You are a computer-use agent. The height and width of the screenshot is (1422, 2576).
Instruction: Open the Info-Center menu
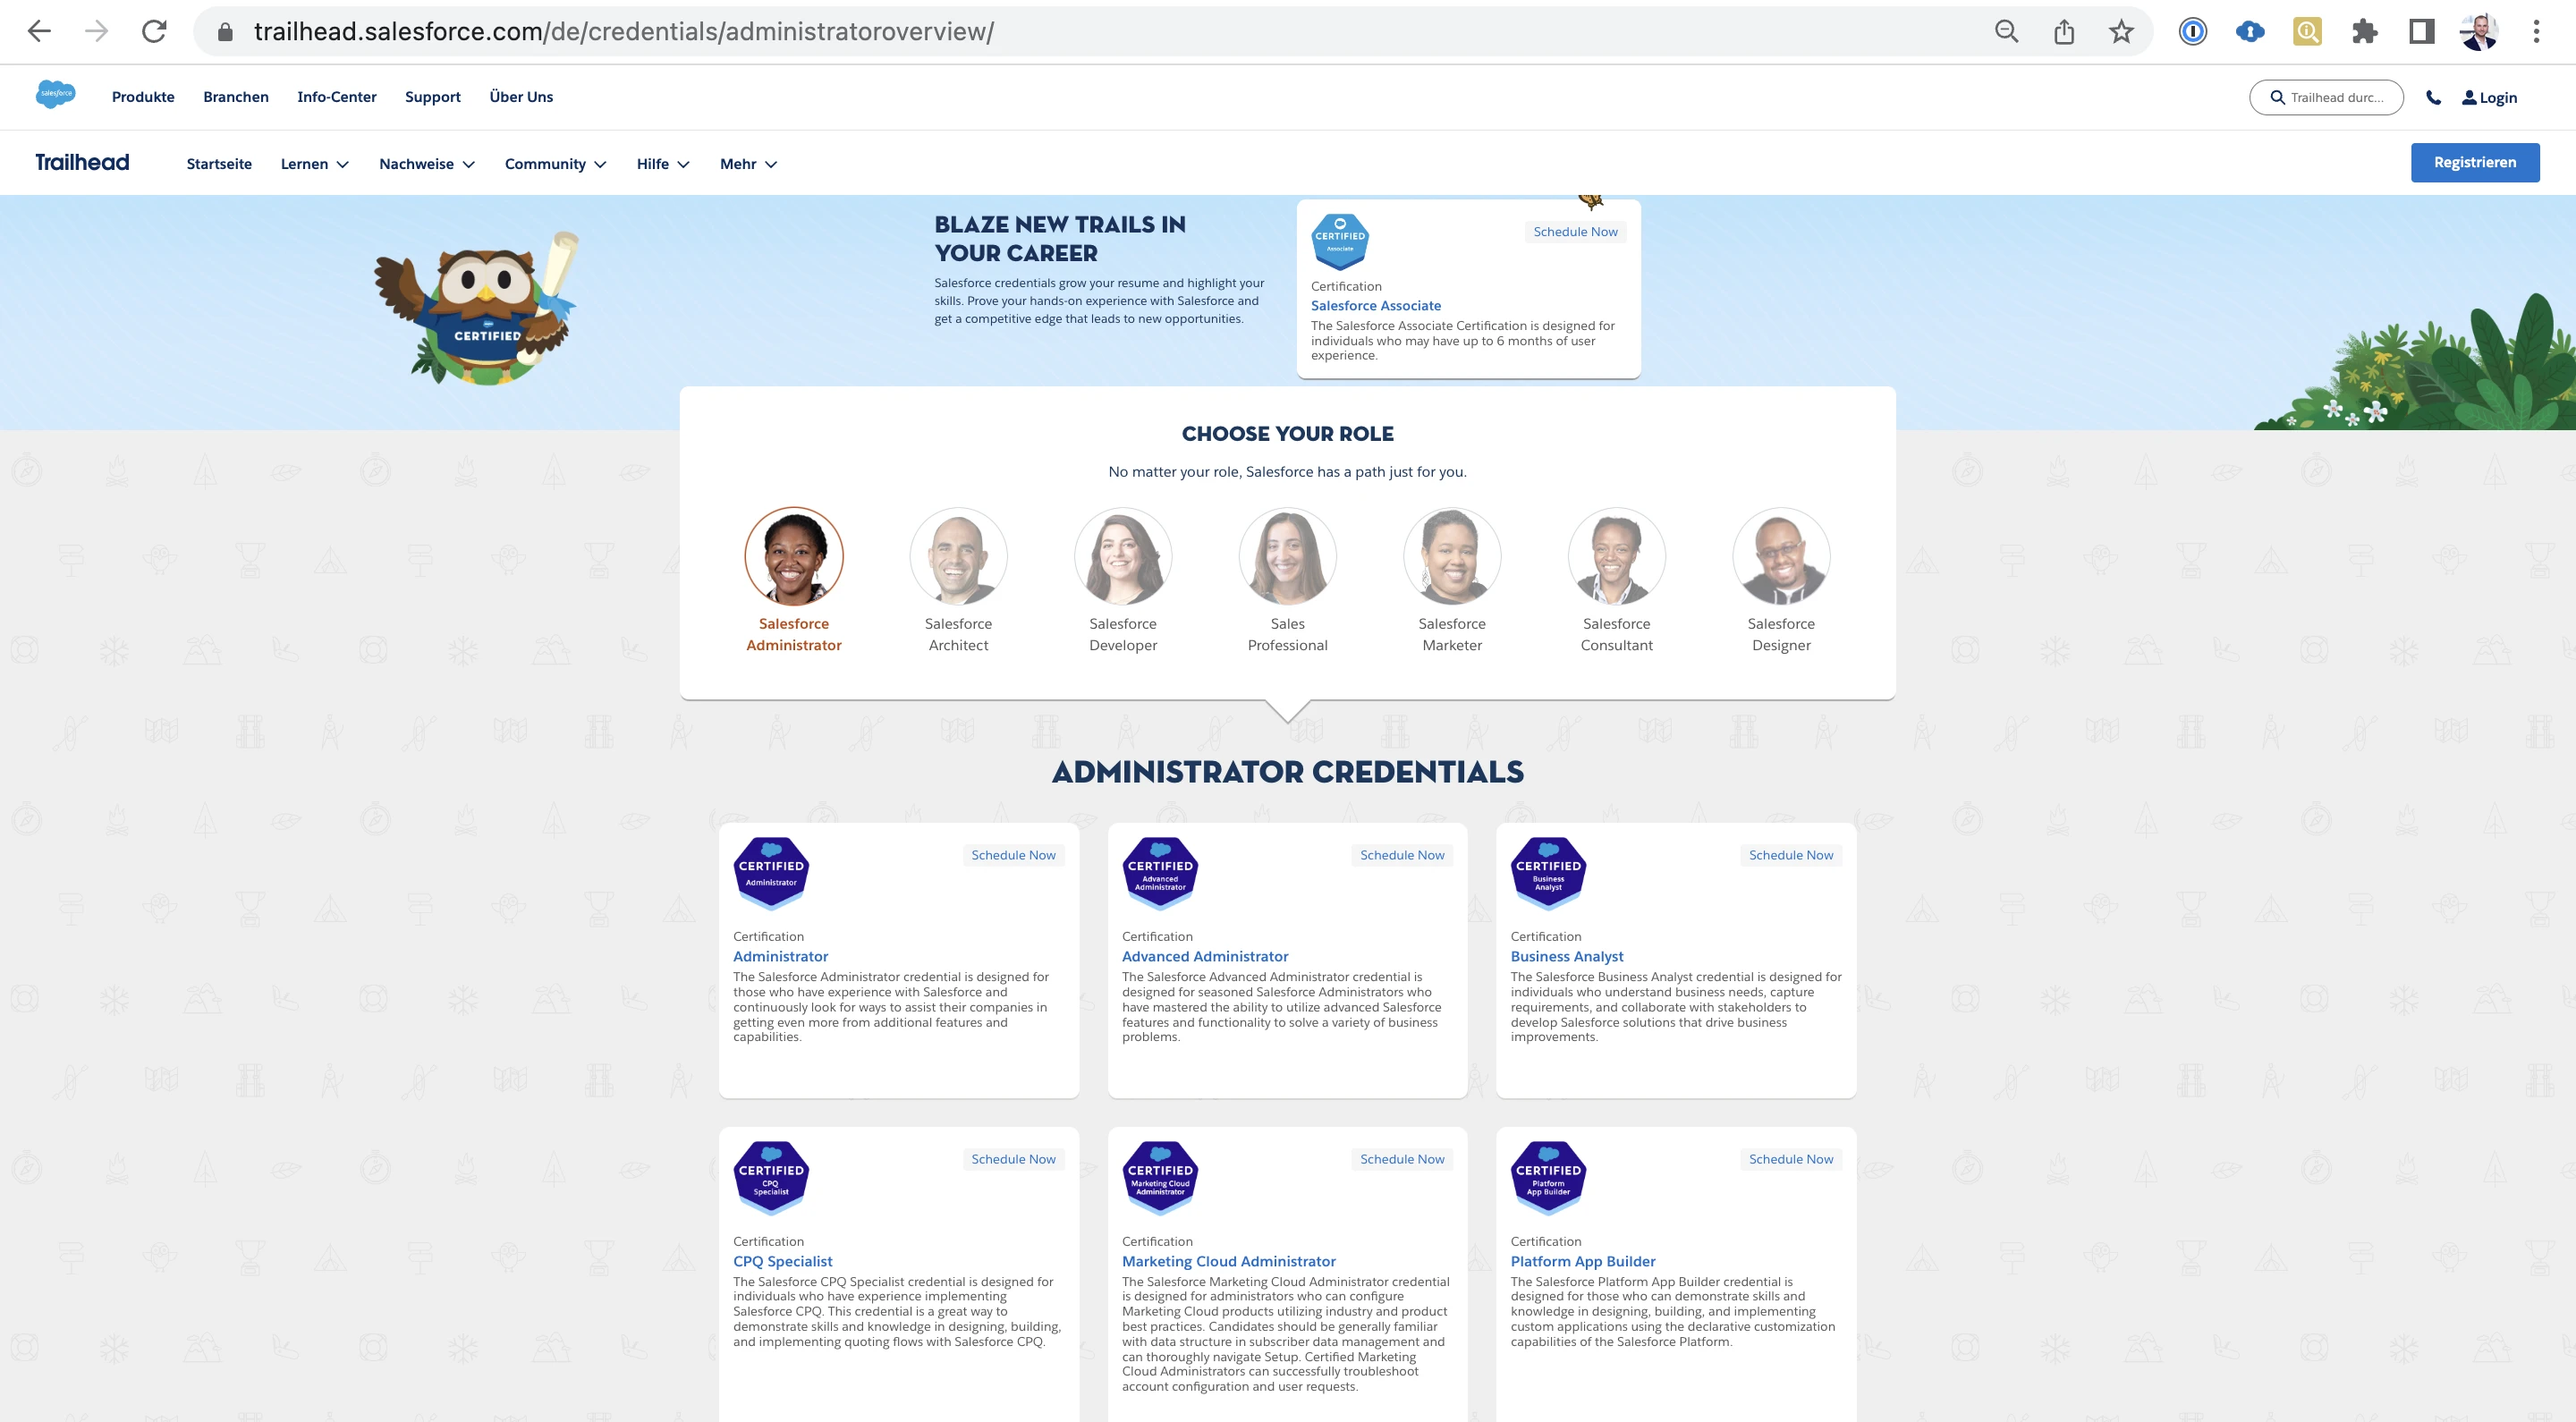coord(337,97)
